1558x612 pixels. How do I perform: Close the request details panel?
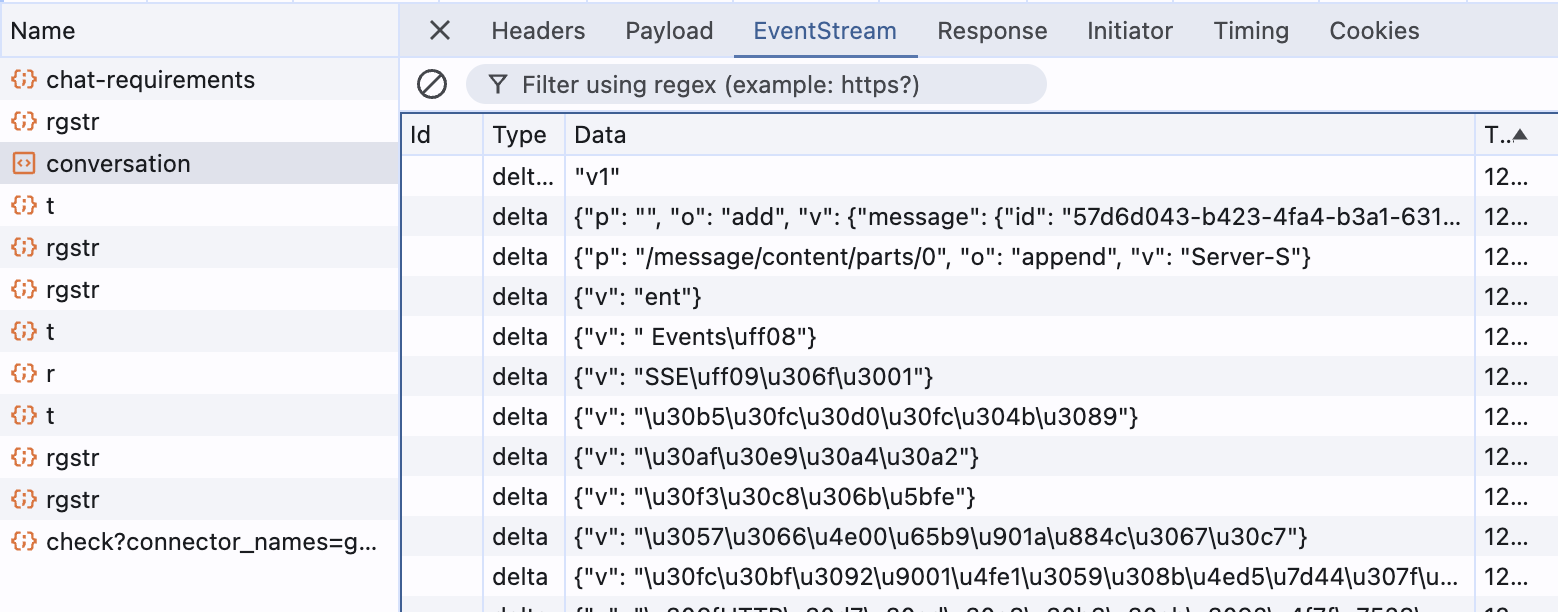440,31
